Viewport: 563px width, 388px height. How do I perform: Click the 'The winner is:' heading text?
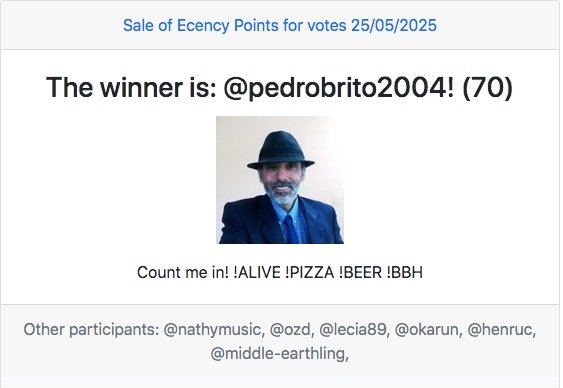click(131, 88)
